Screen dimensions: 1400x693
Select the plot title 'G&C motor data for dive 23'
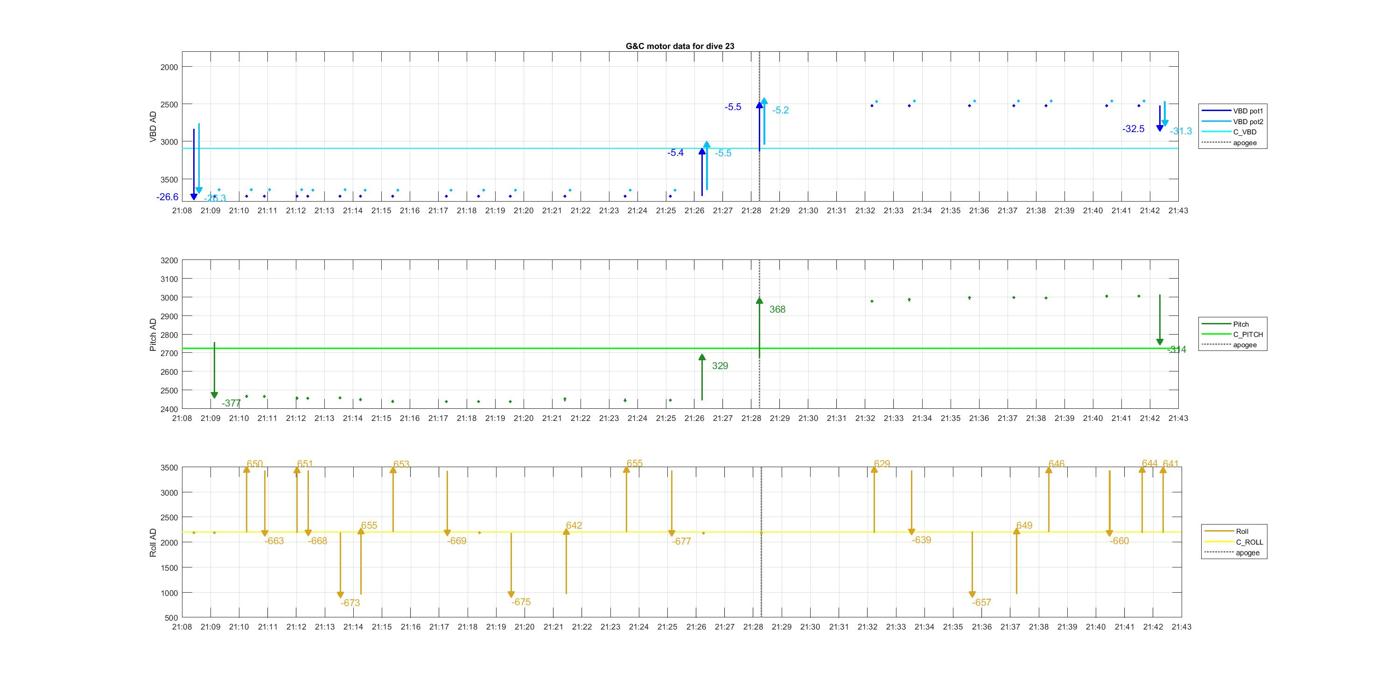[x=679, y=46]
